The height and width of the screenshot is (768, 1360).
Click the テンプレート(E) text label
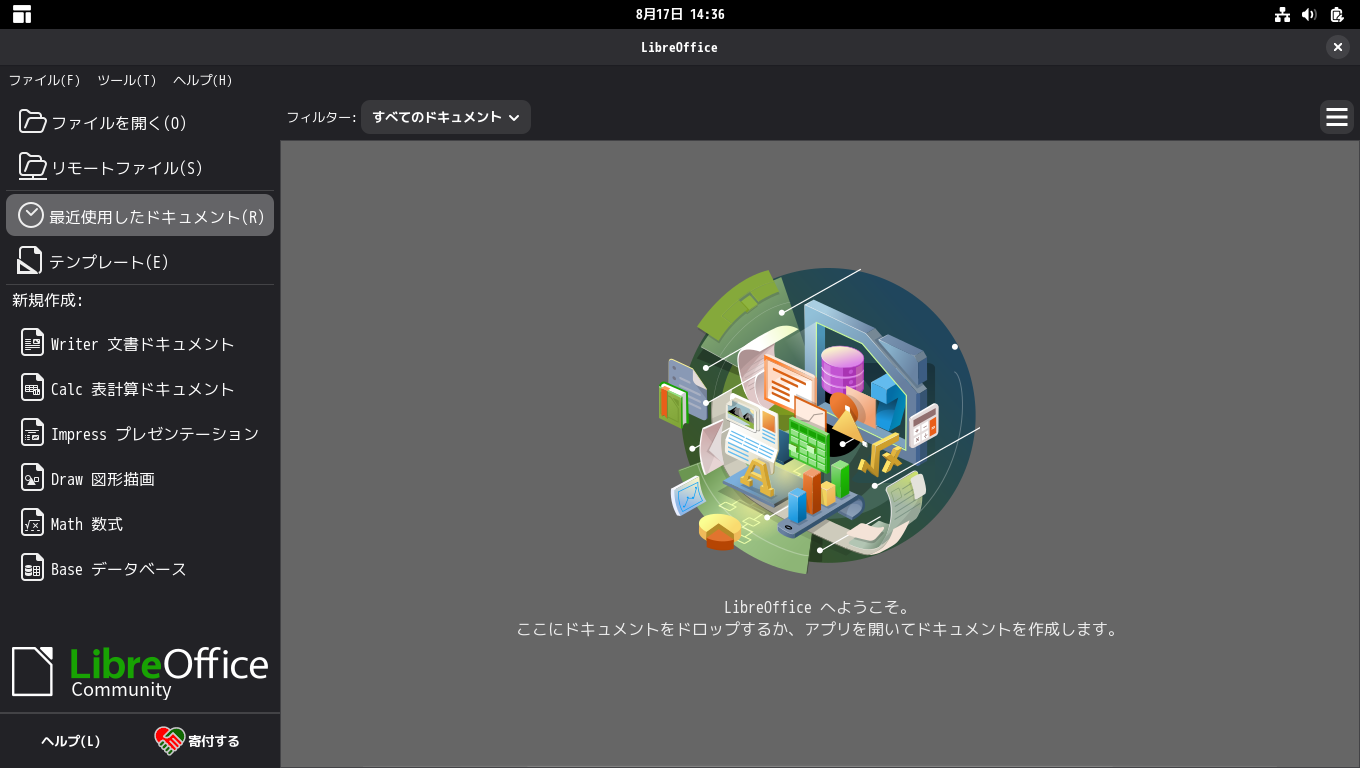coord(109,262)
